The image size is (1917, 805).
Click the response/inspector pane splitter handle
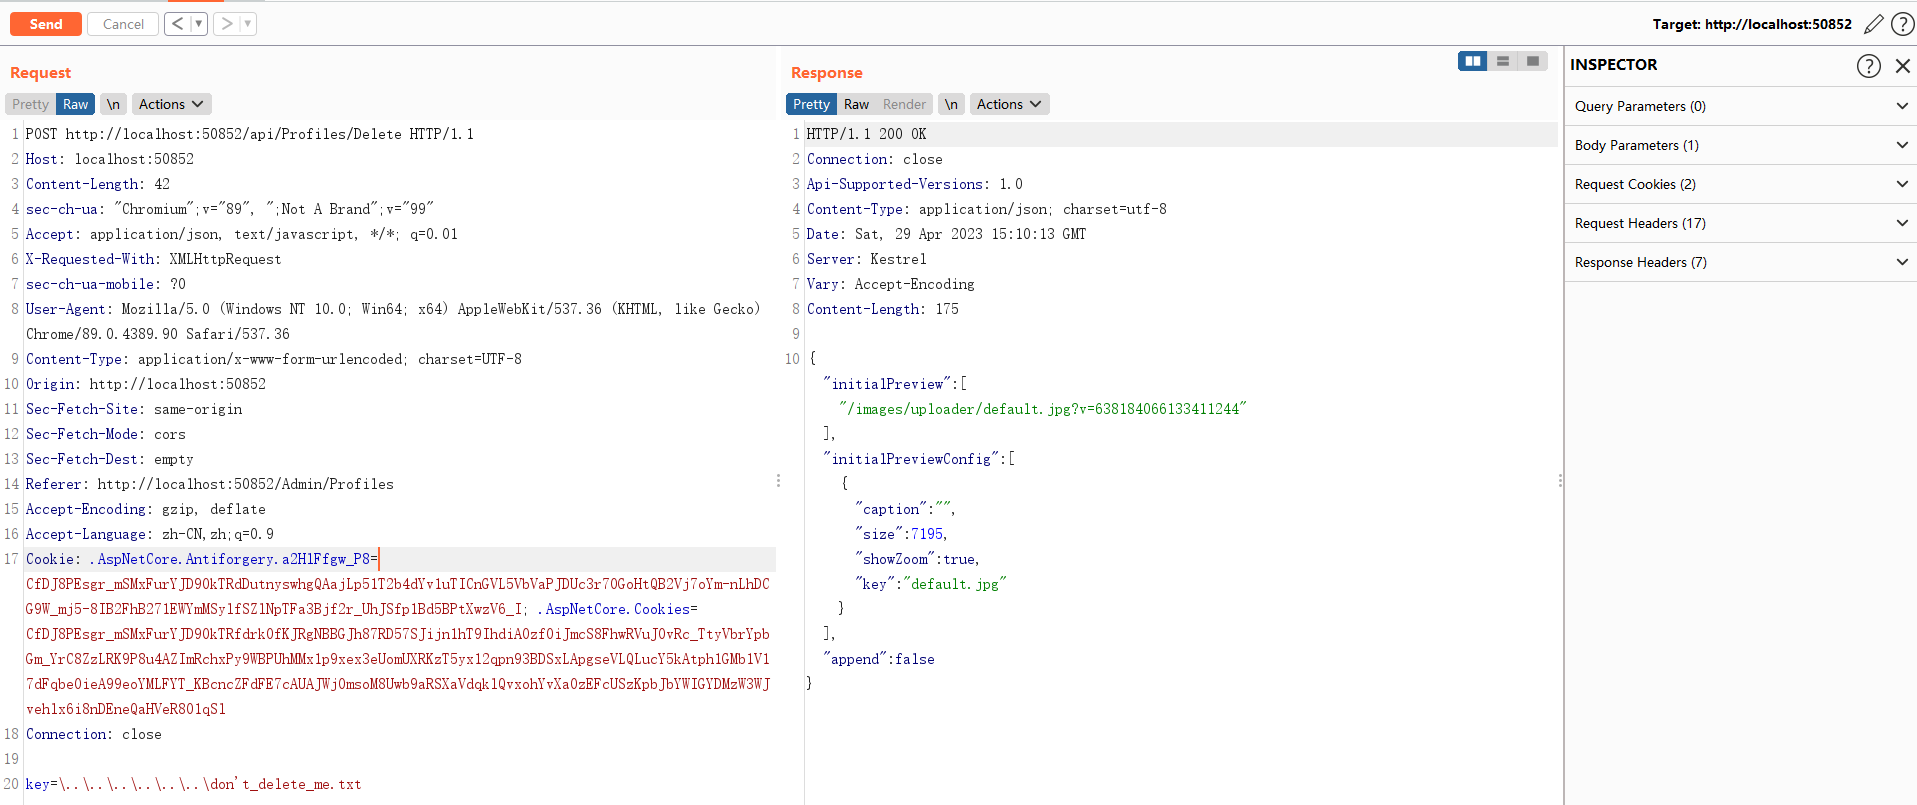point(1560,481)
